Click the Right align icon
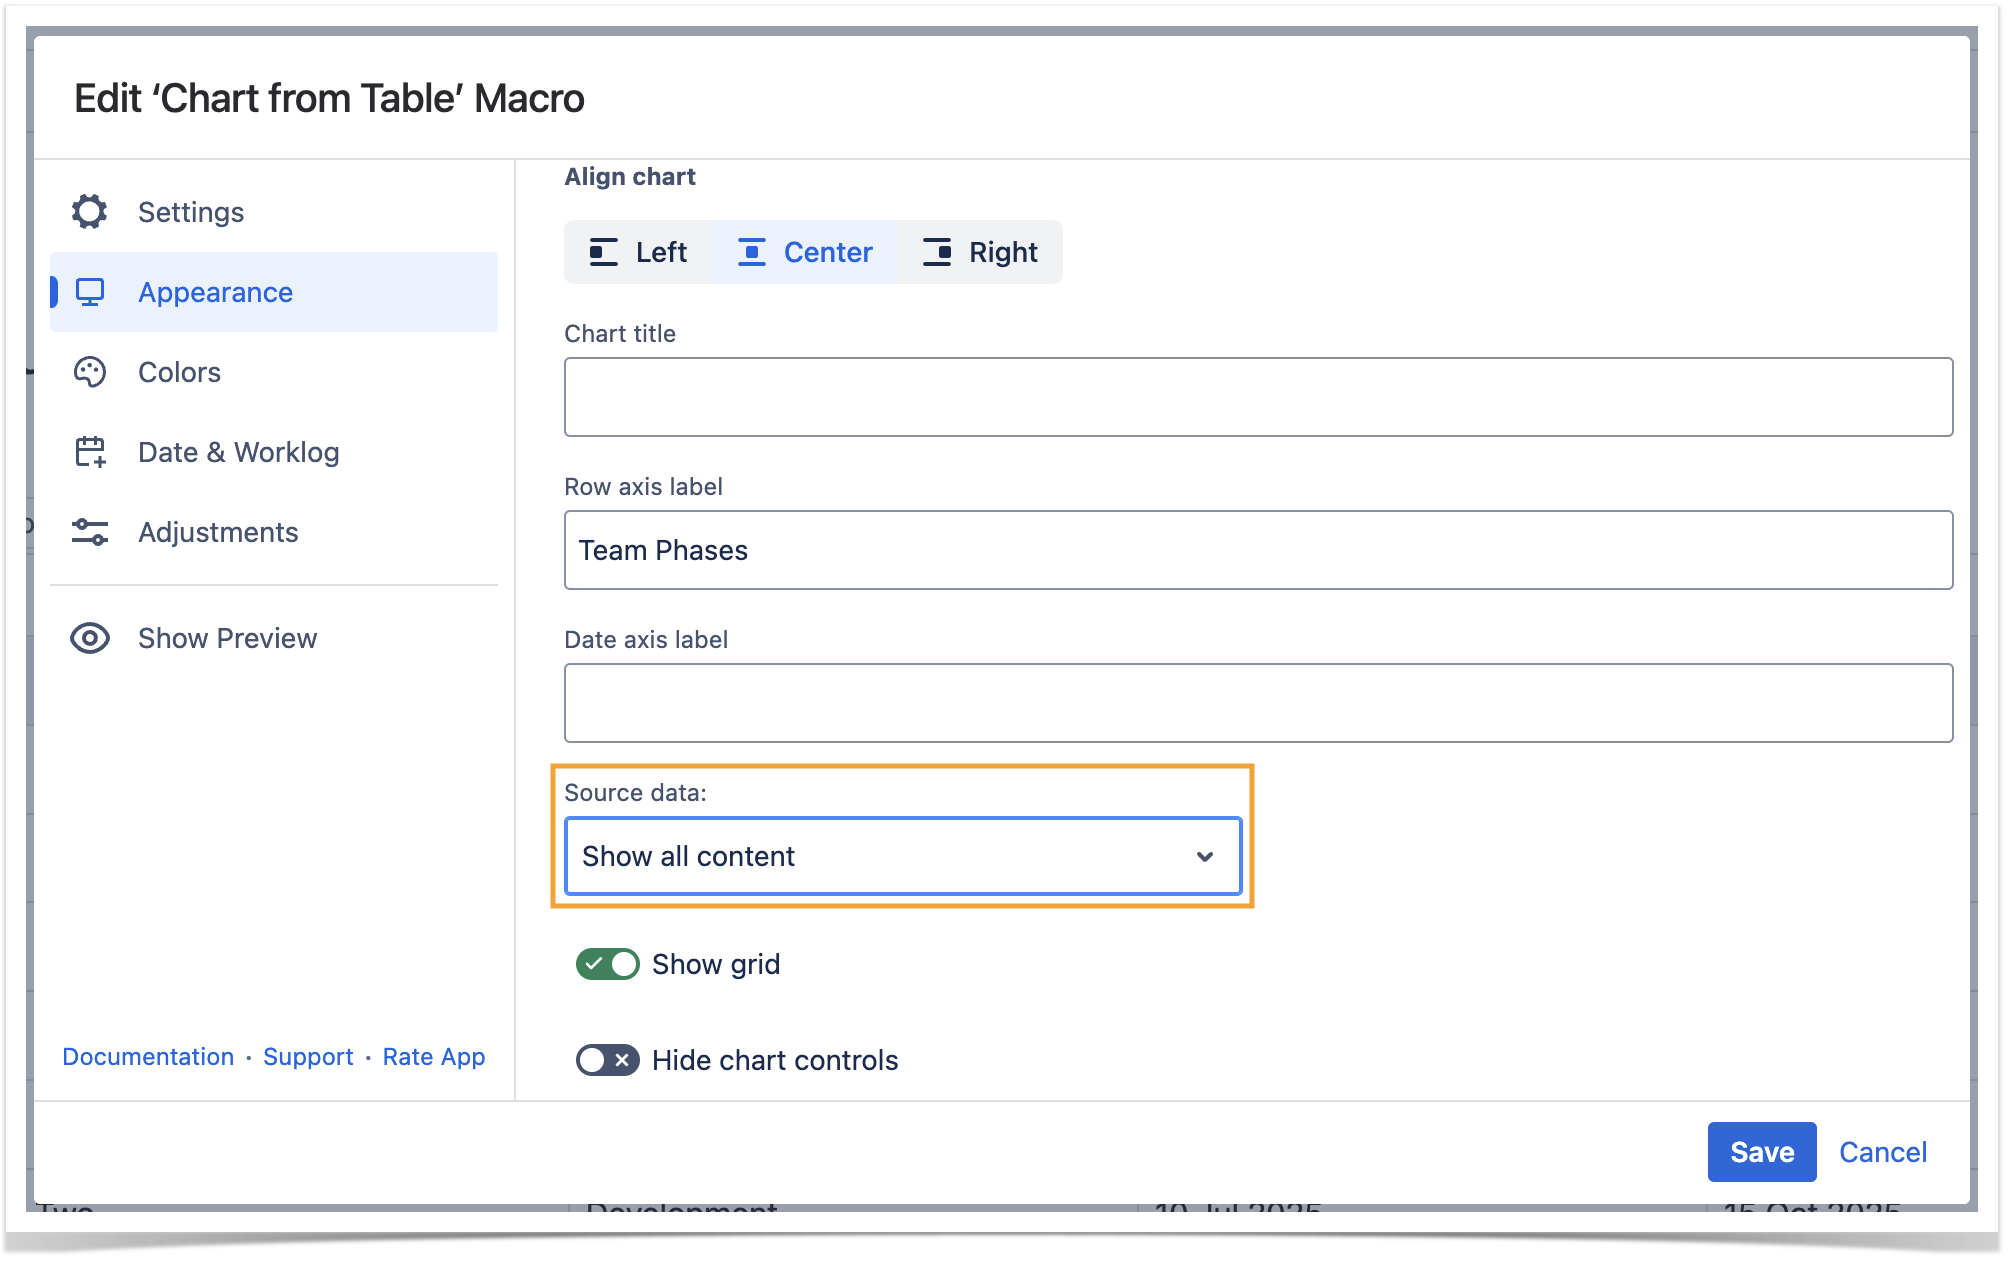This screenshot has width=2012, height=1261. [937, 252]
